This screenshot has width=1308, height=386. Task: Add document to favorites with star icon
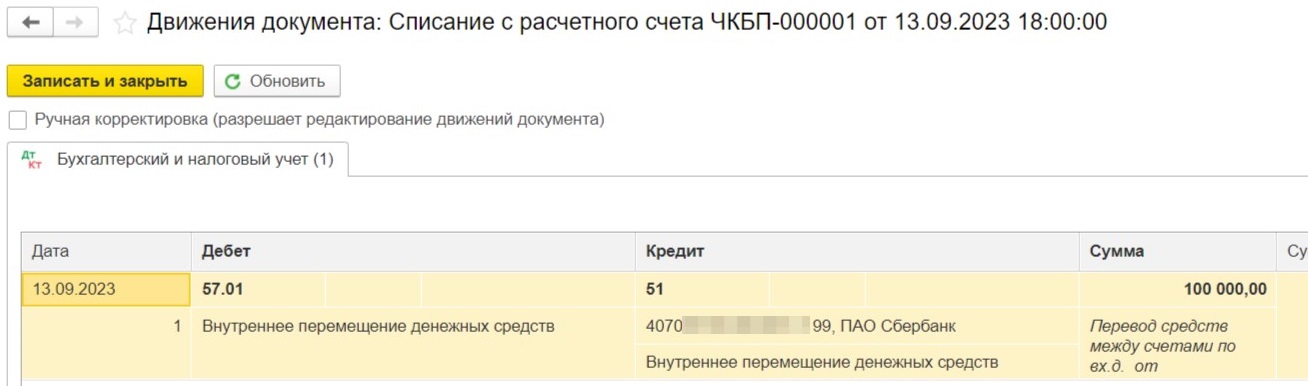click(124, 22)
